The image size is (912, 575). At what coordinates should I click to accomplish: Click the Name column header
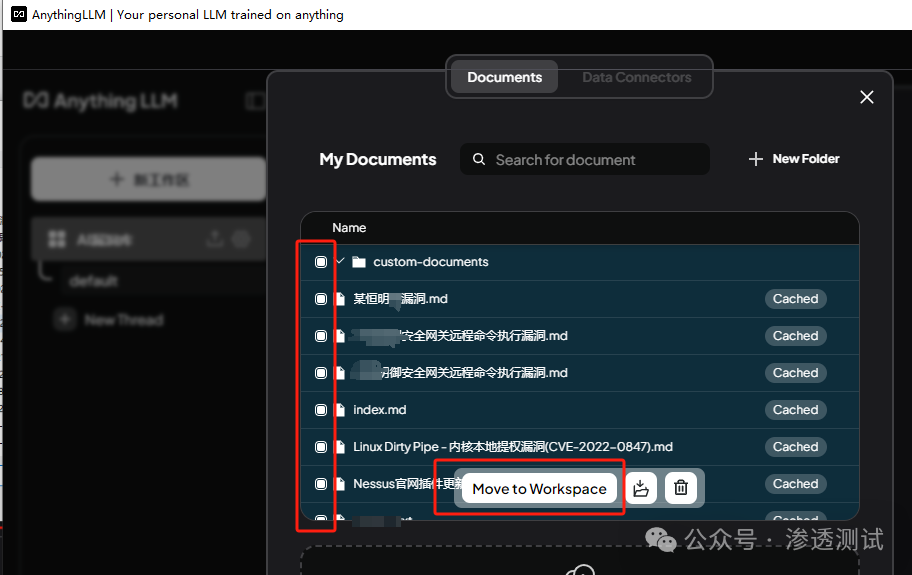[349, 228]
